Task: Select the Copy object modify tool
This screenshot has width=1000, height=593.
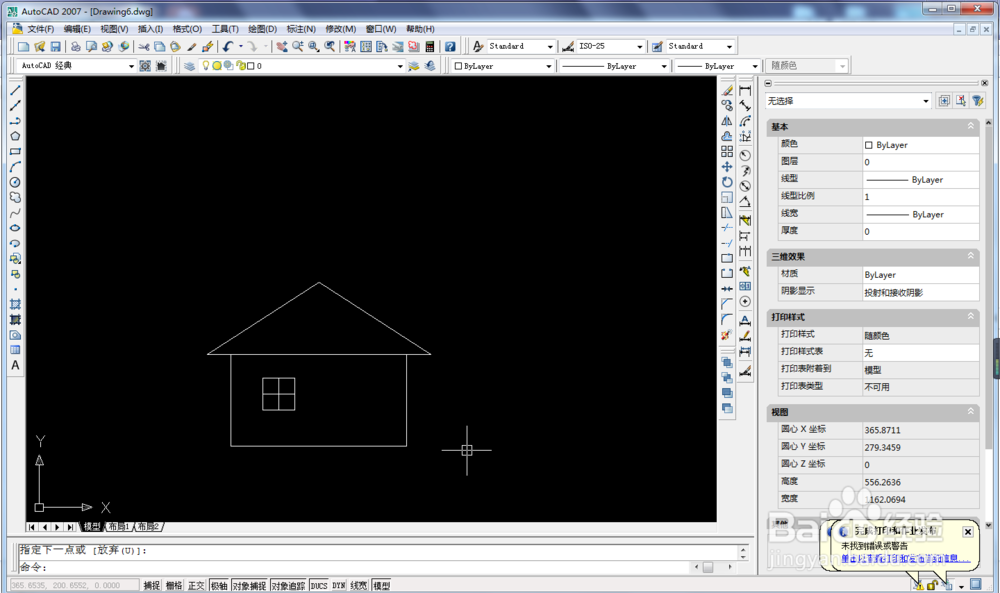Action: point(727,106)
